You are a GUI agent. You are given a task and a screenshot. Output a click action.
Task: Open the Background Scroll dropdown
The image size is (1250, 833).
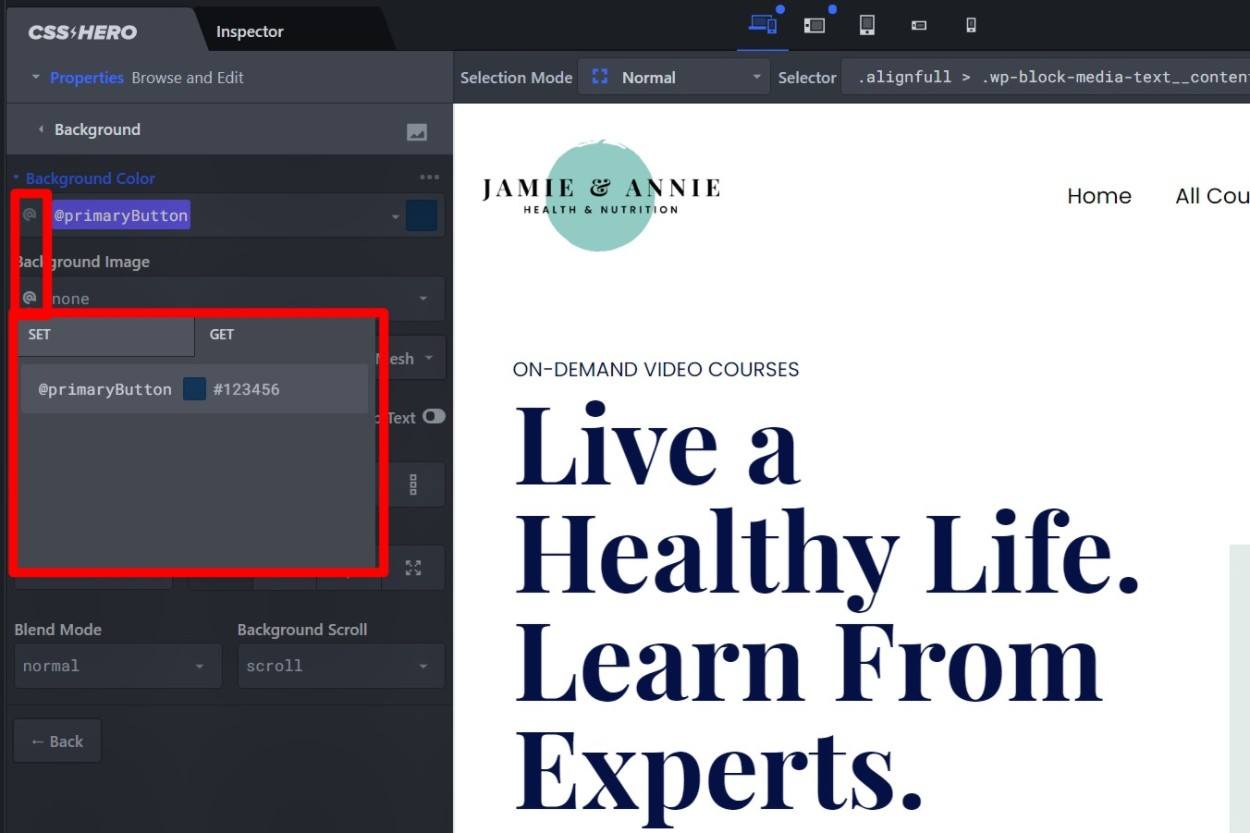(x=341, y=666)
